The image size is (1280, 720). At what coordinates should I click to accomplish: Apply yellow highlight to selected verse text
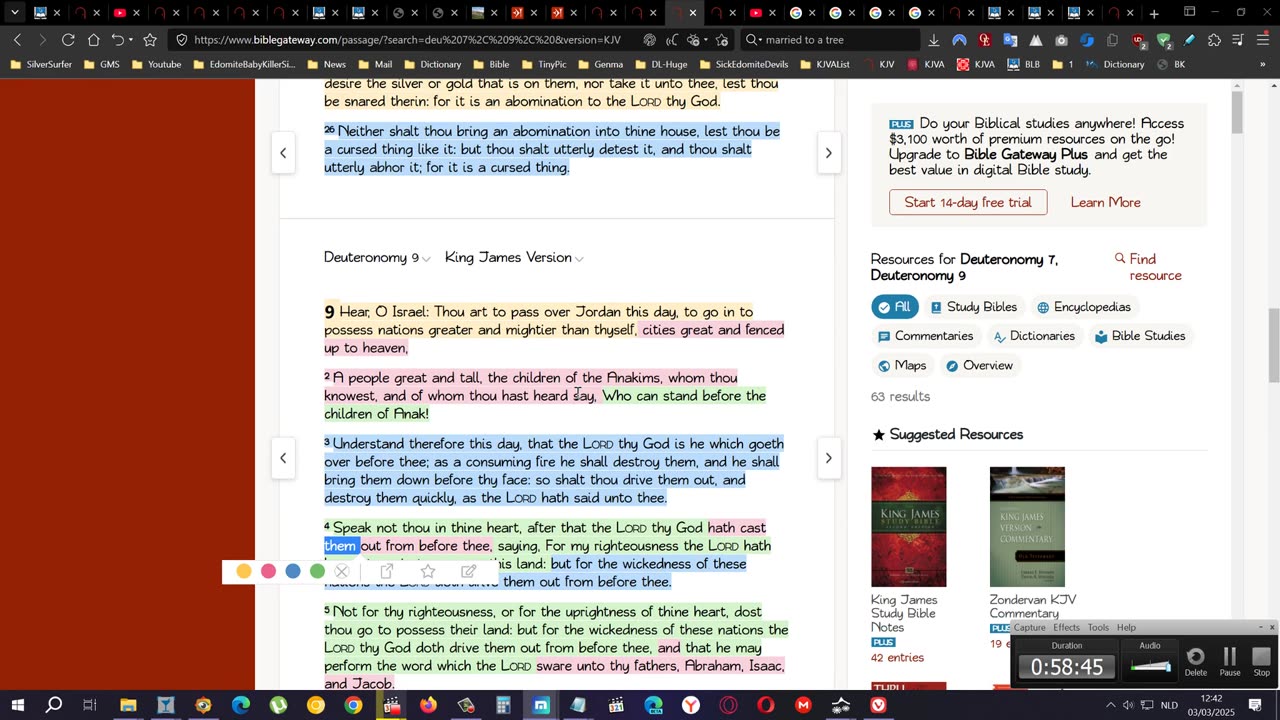(x=244, y=571)
